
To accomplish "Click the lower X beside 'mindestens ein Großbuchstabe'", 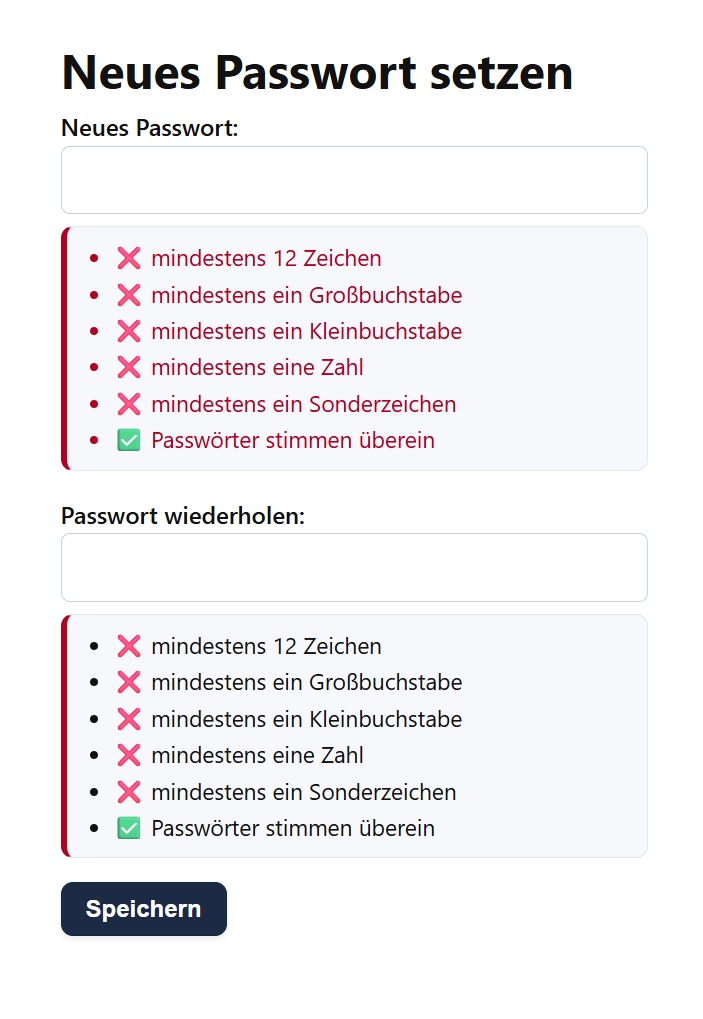I will pos(128,682).
